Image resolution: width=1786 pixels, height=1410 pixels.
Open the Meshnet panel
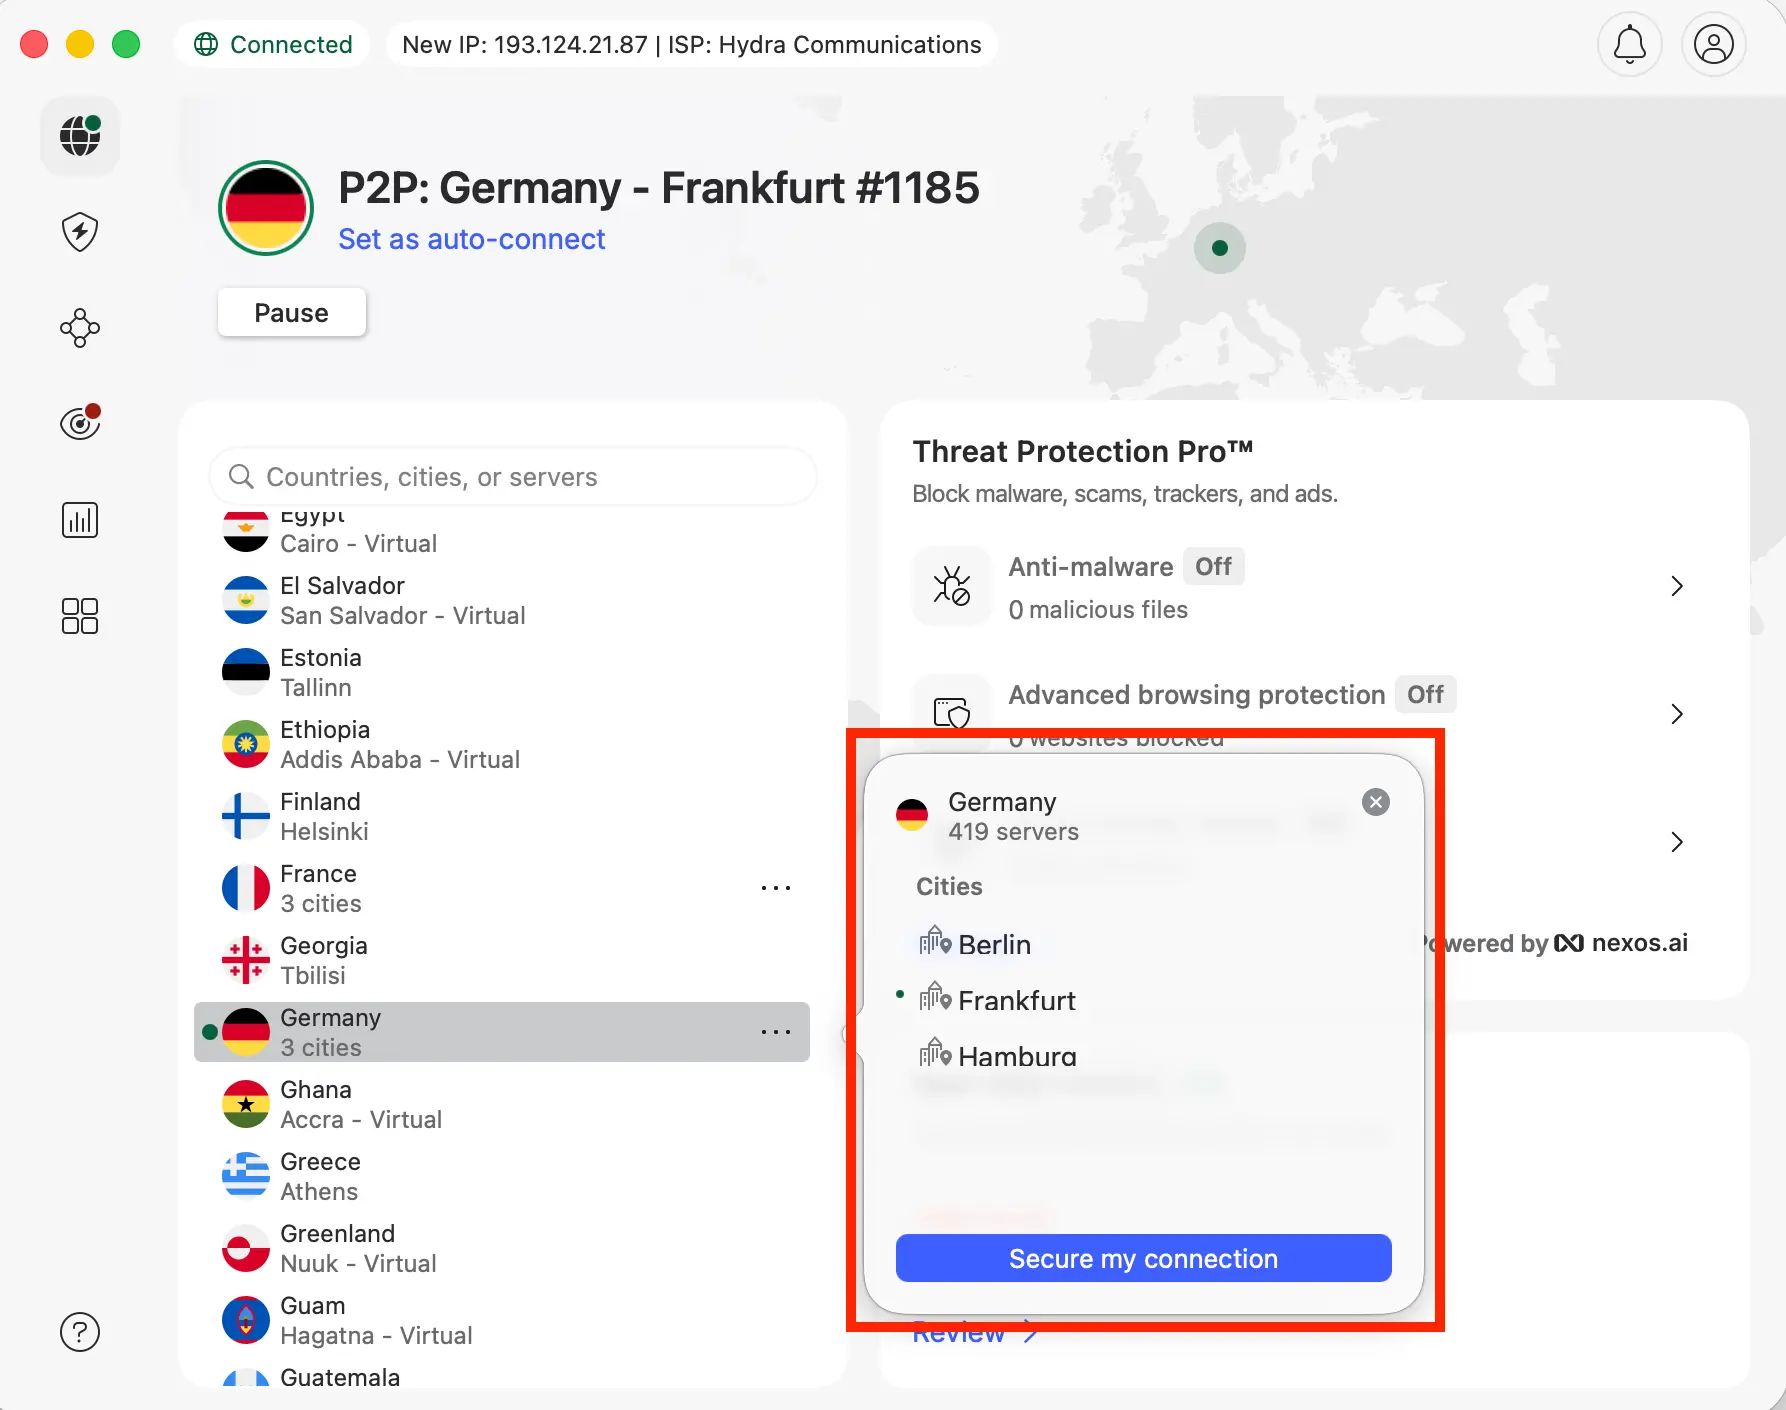click(79, 328)
